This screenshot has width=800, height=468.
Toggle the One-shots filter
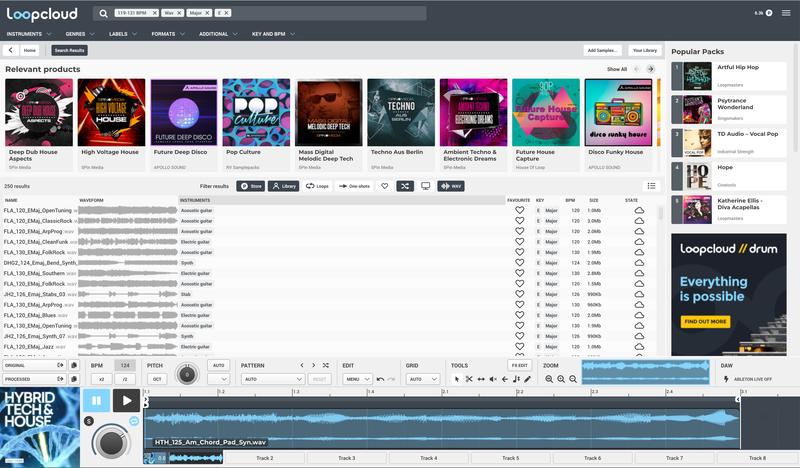pyautogui.click(x=355, y=186)
